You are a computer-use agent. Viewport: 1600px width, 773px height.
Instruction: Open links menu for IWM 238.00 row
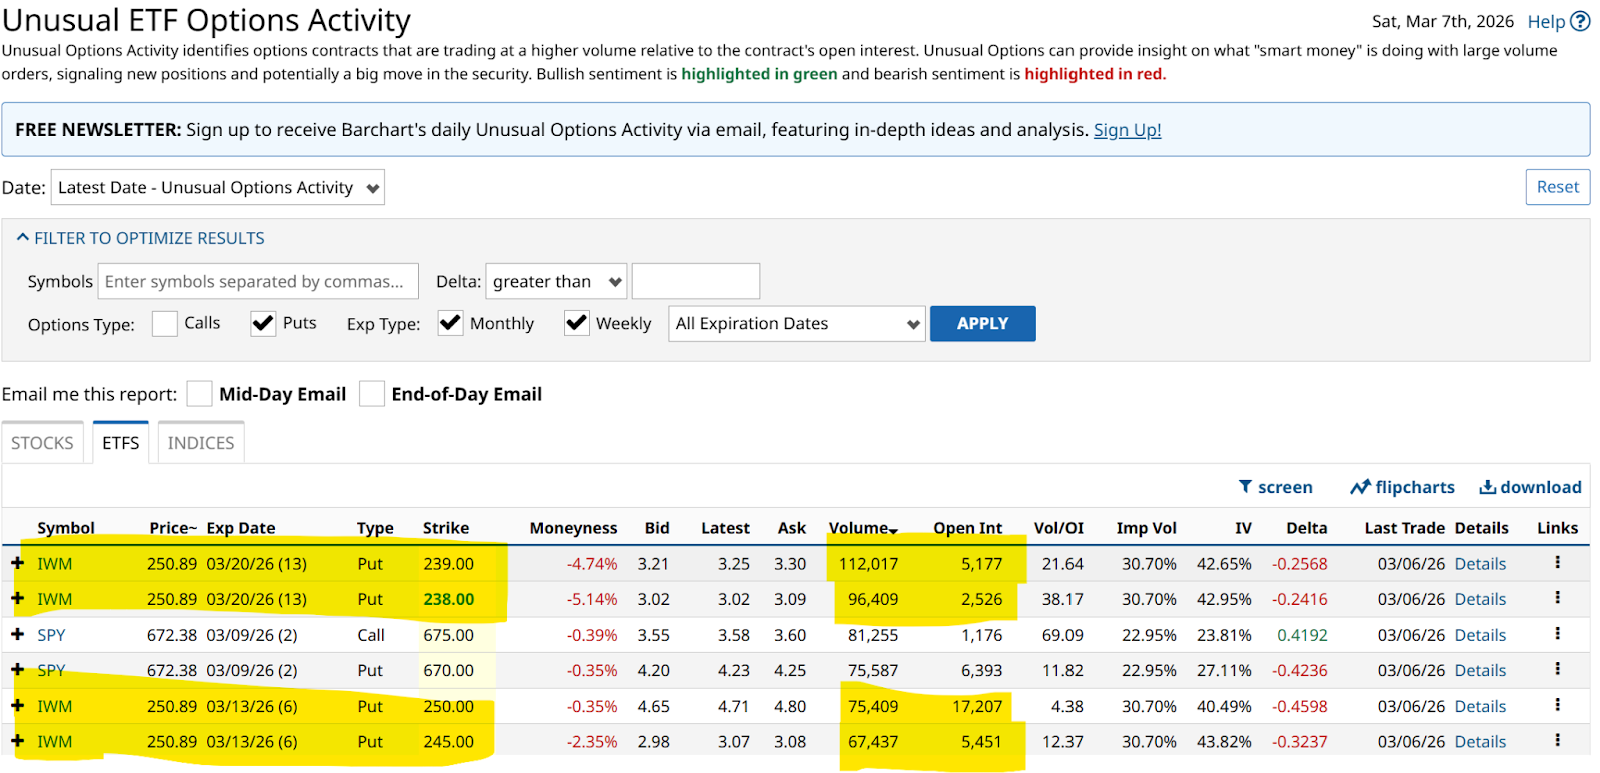(1557, 598)
